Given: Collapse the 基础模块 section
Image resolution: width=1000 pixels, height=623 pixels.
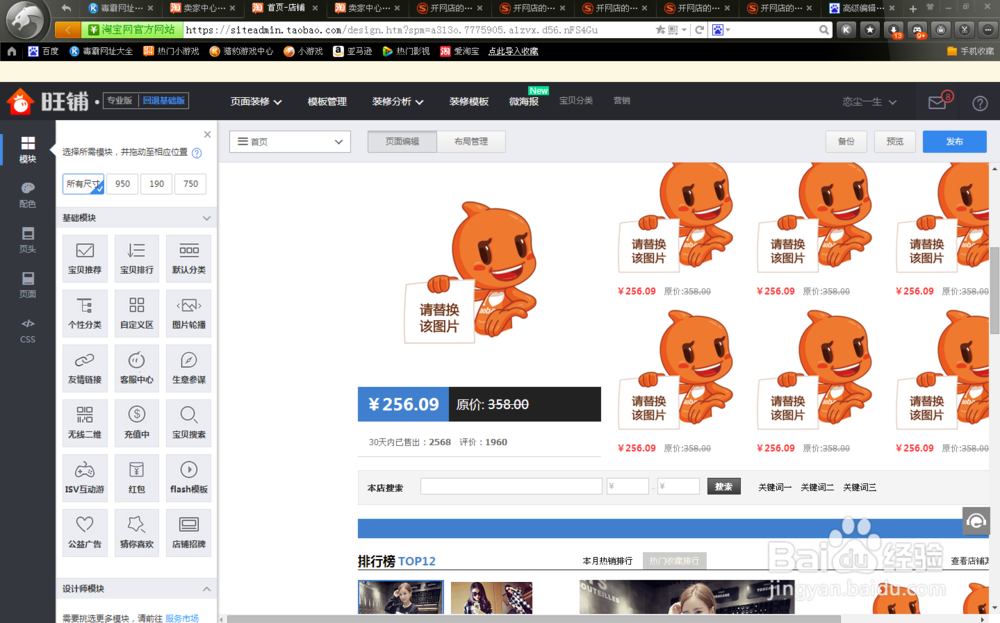Looking at the screenshot, I should [207, 218].
